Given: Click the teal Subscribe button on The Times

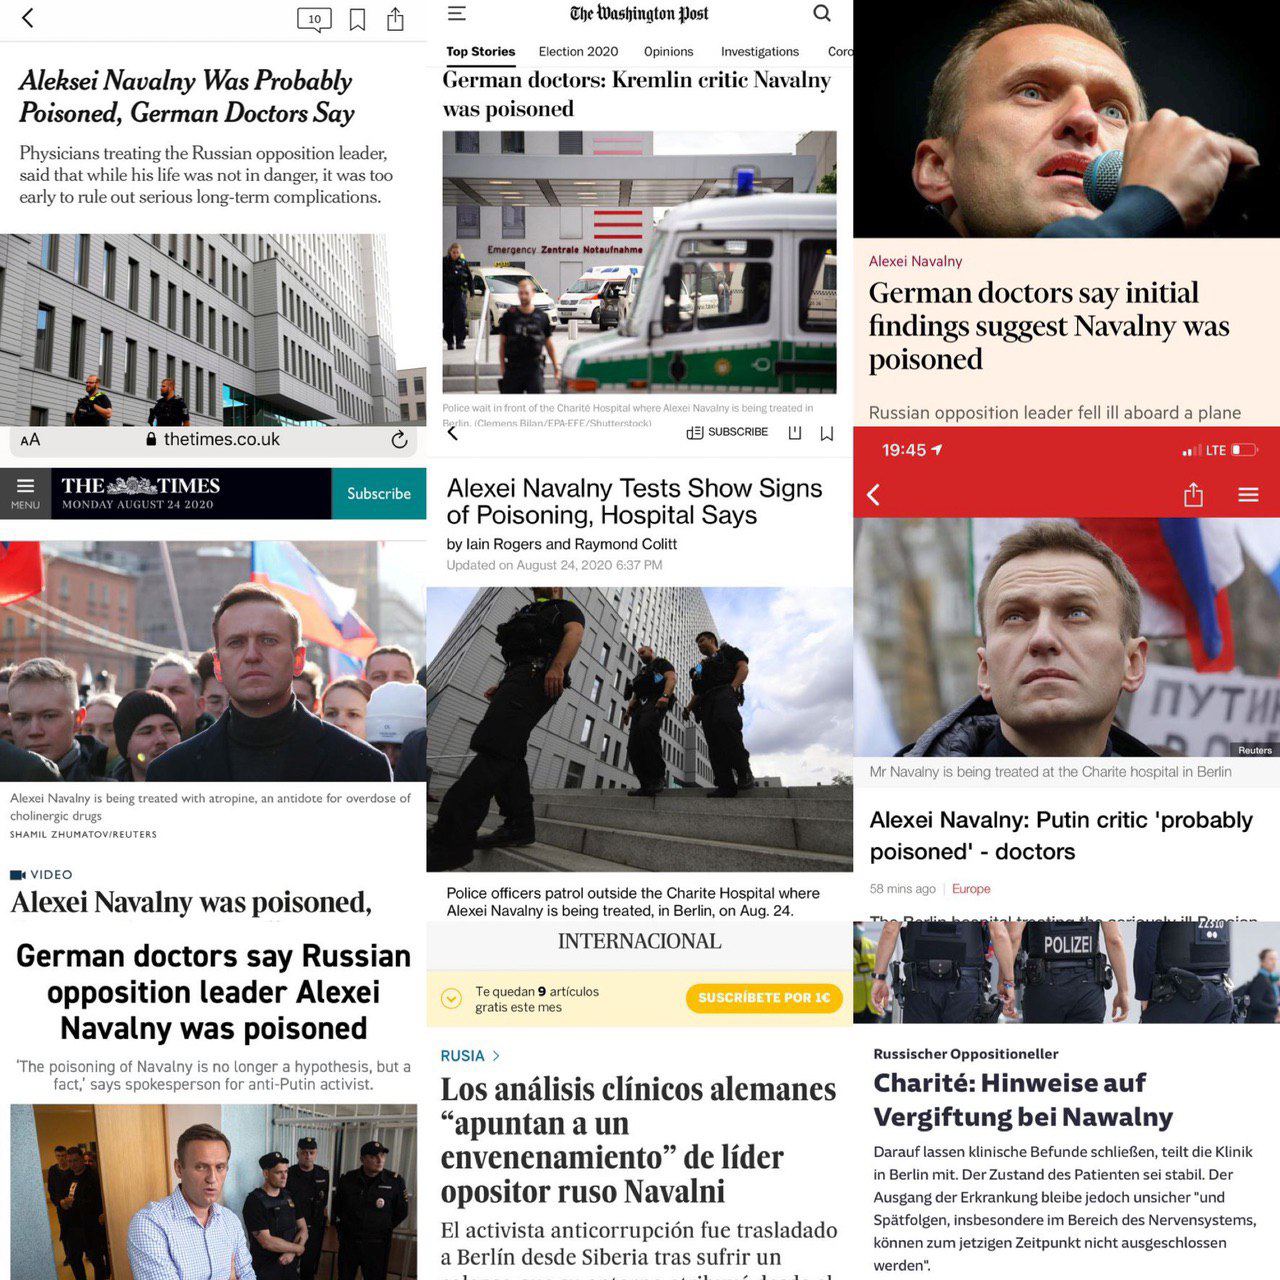Looking at the screenshot, I should (x=379, y=493).
